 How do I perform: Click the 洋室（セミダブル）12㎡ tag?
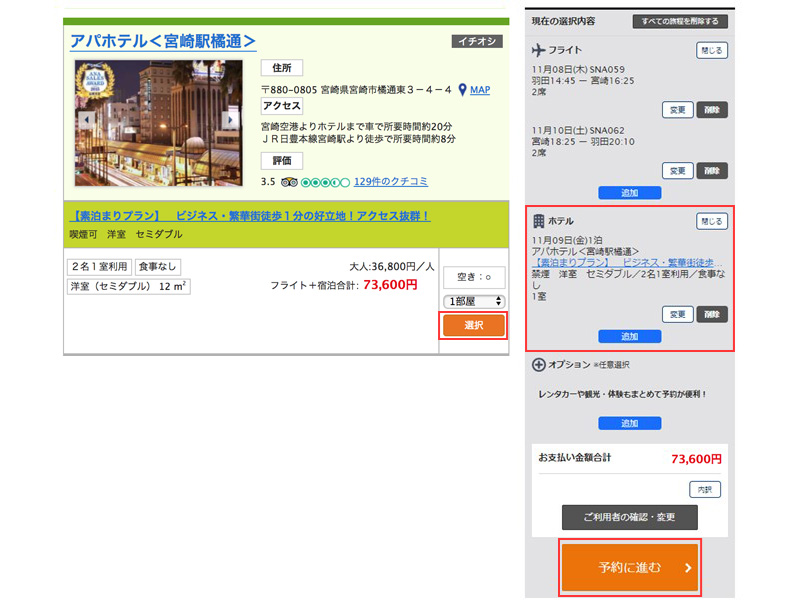click(x=129, y=286)
